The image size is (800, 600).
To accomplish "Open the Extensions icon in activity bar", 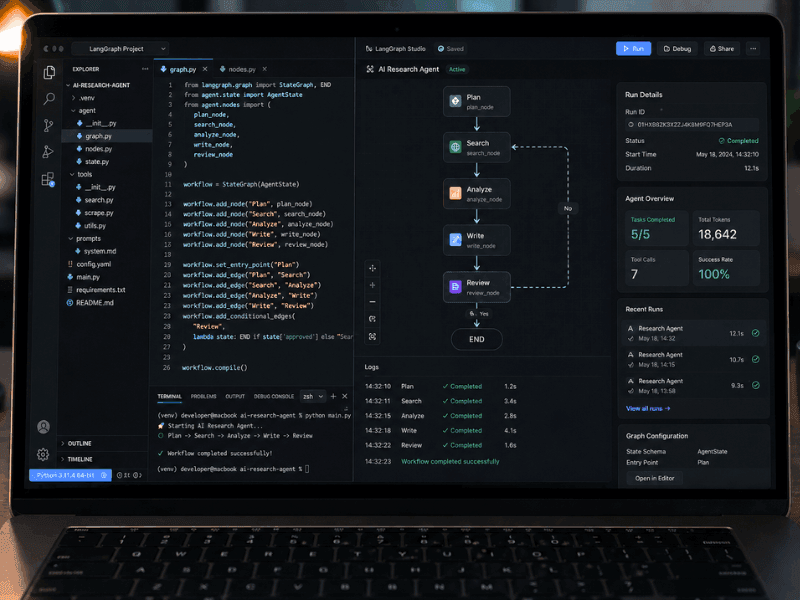I will point(48,179).
